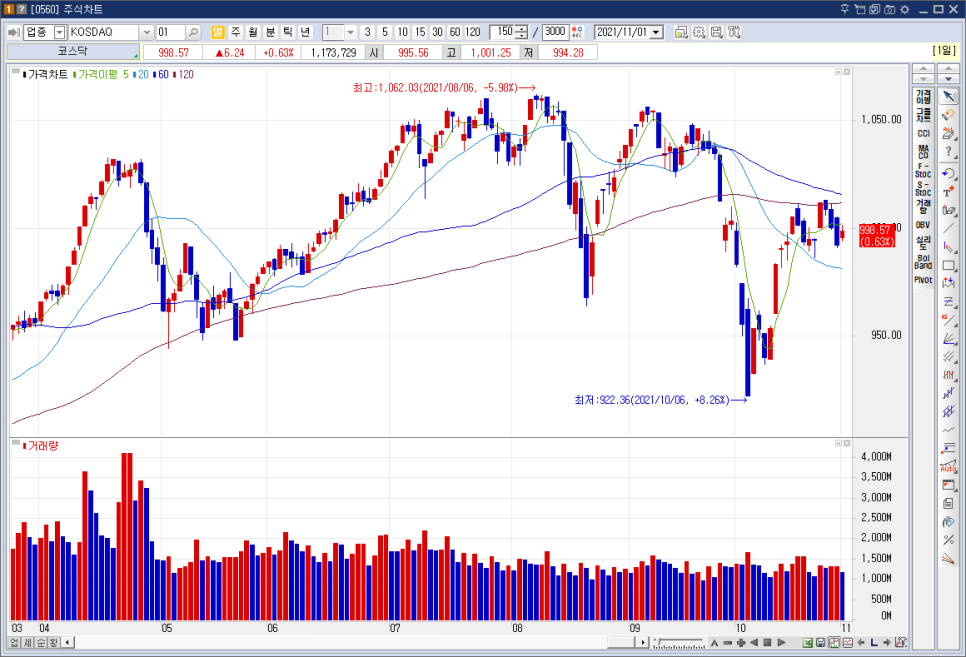The height and width of the screenshot is (657, 966).
Task: Click the Excel export icon
Action: pyautogui.click(x=808, y=643)
